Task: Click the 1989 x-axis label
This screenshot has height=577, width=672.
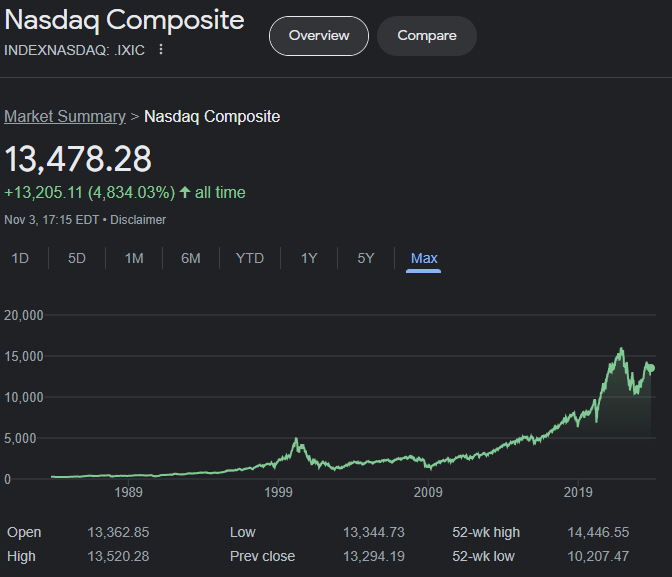Action: pyautogui.click(x=128, y=492)
